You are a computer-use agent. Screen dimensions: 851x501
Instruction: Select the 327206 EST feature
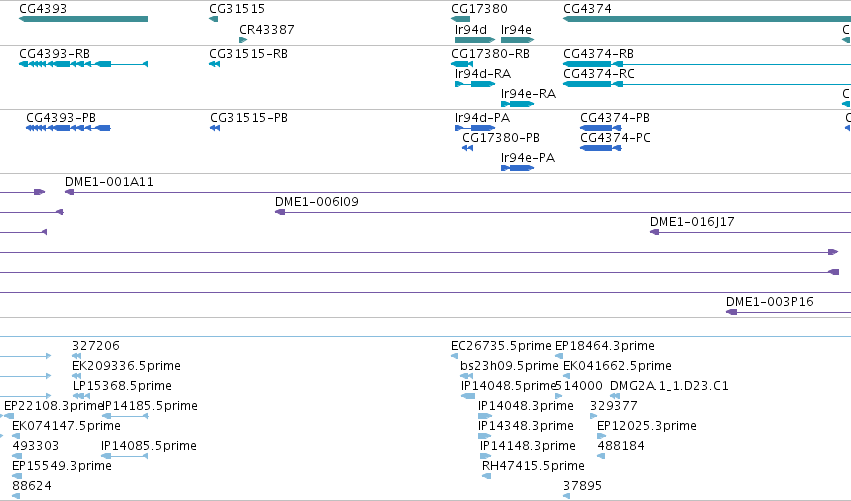(x=77, y=356)
